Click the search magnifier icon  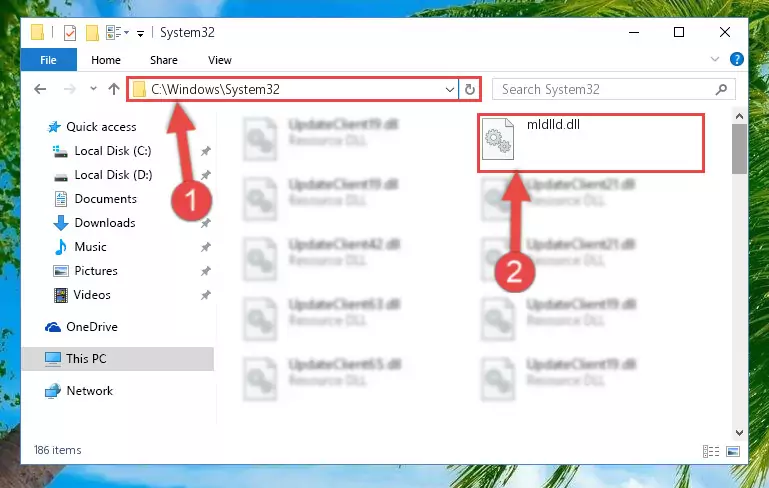click(721, 89)
